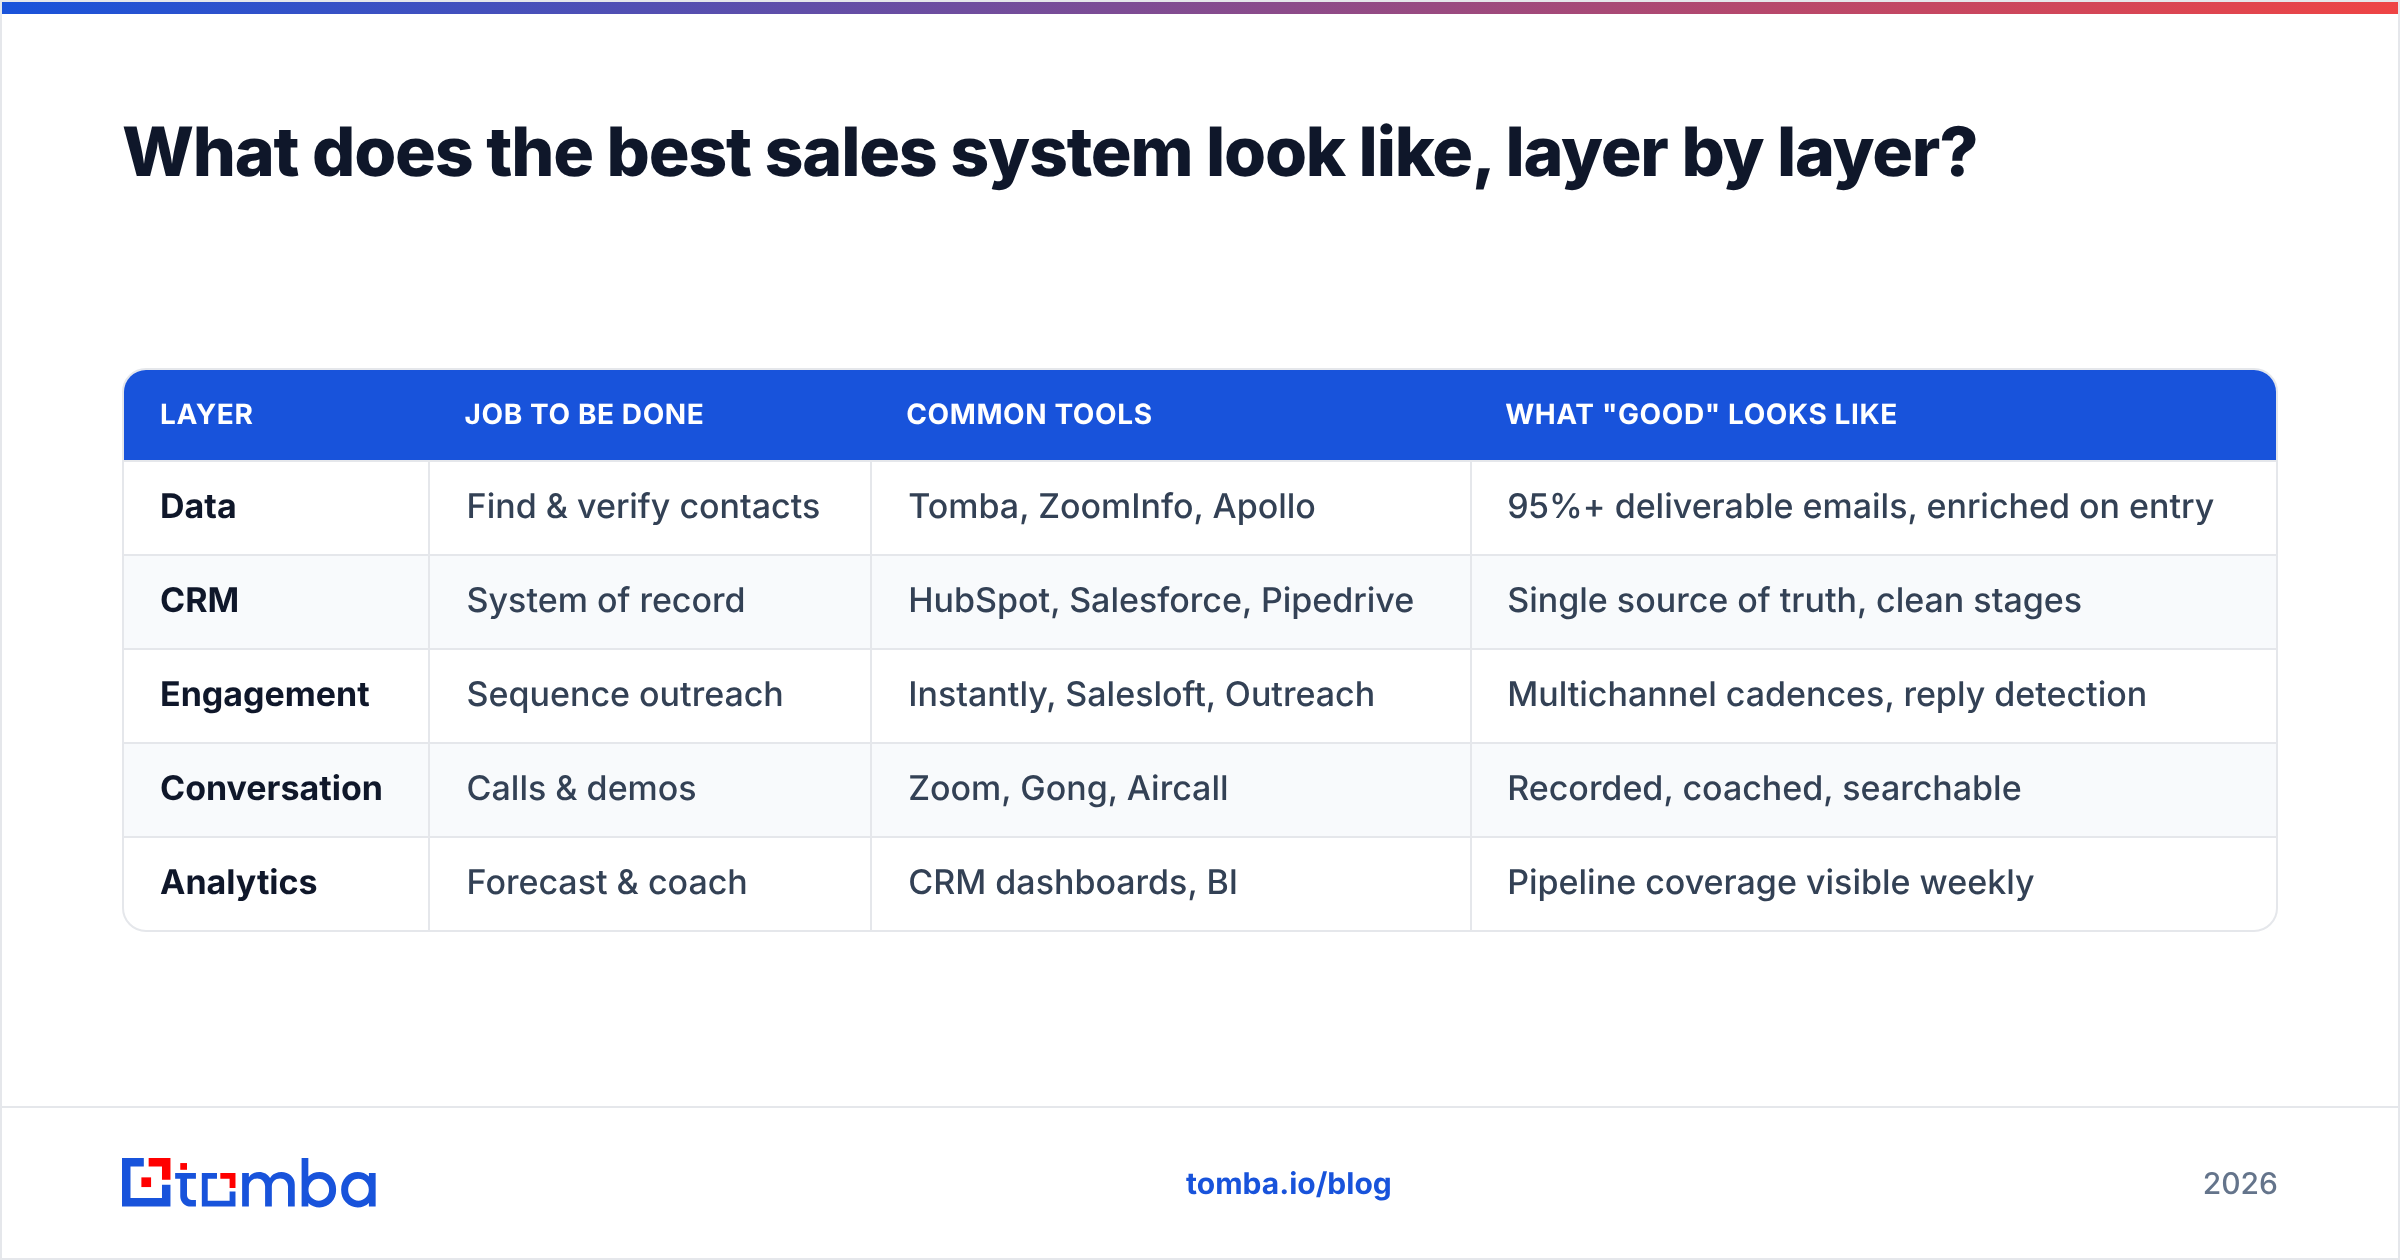Click the 'Find & verify contacts' cell
The height and width of the screenshot is (1260, 2400).
tap(650, 507)
